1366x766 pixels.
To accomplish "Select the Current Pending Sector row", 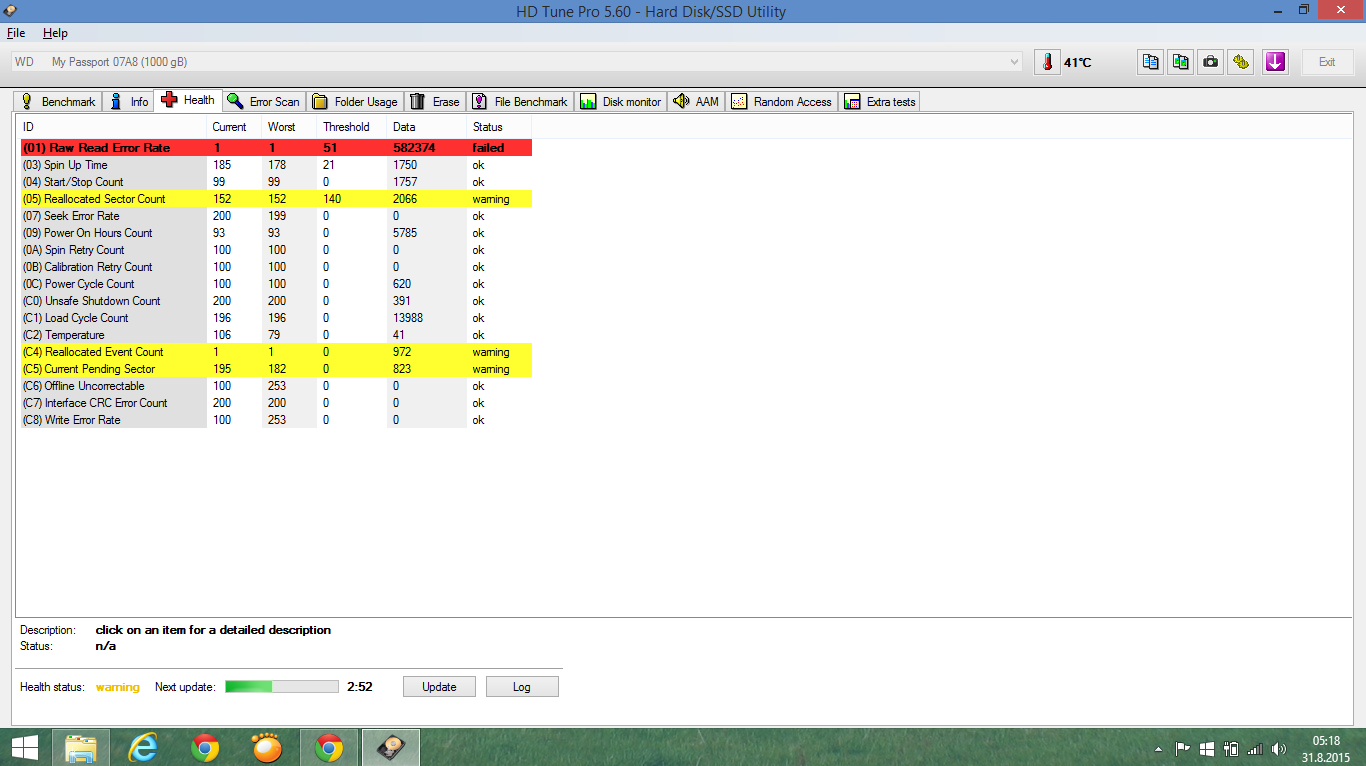I will click(x=277, y=369).
